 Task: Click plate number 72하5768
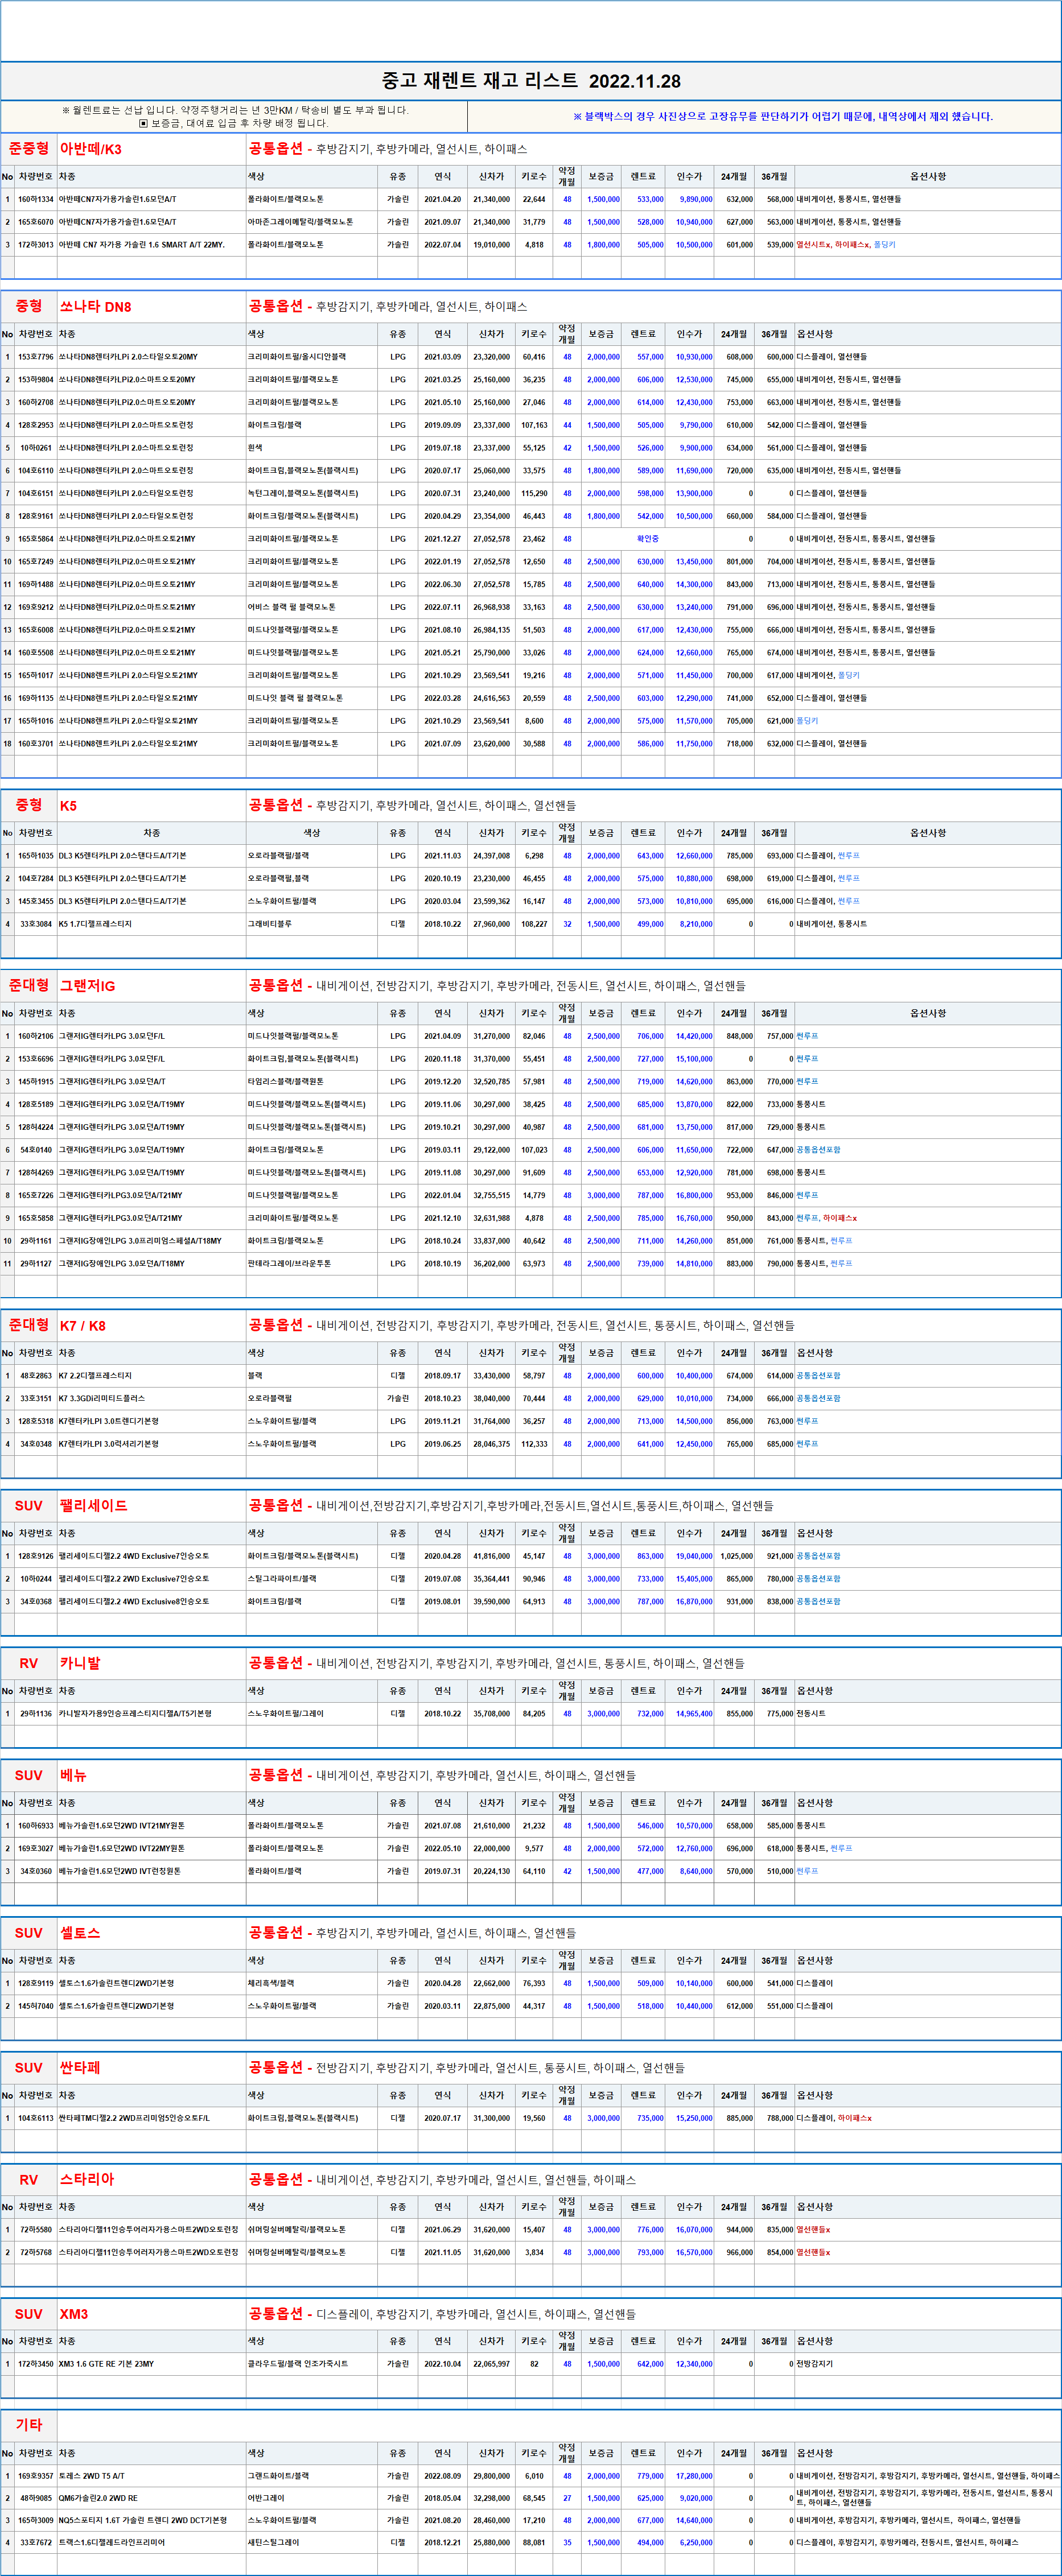tap(36, 2253)
